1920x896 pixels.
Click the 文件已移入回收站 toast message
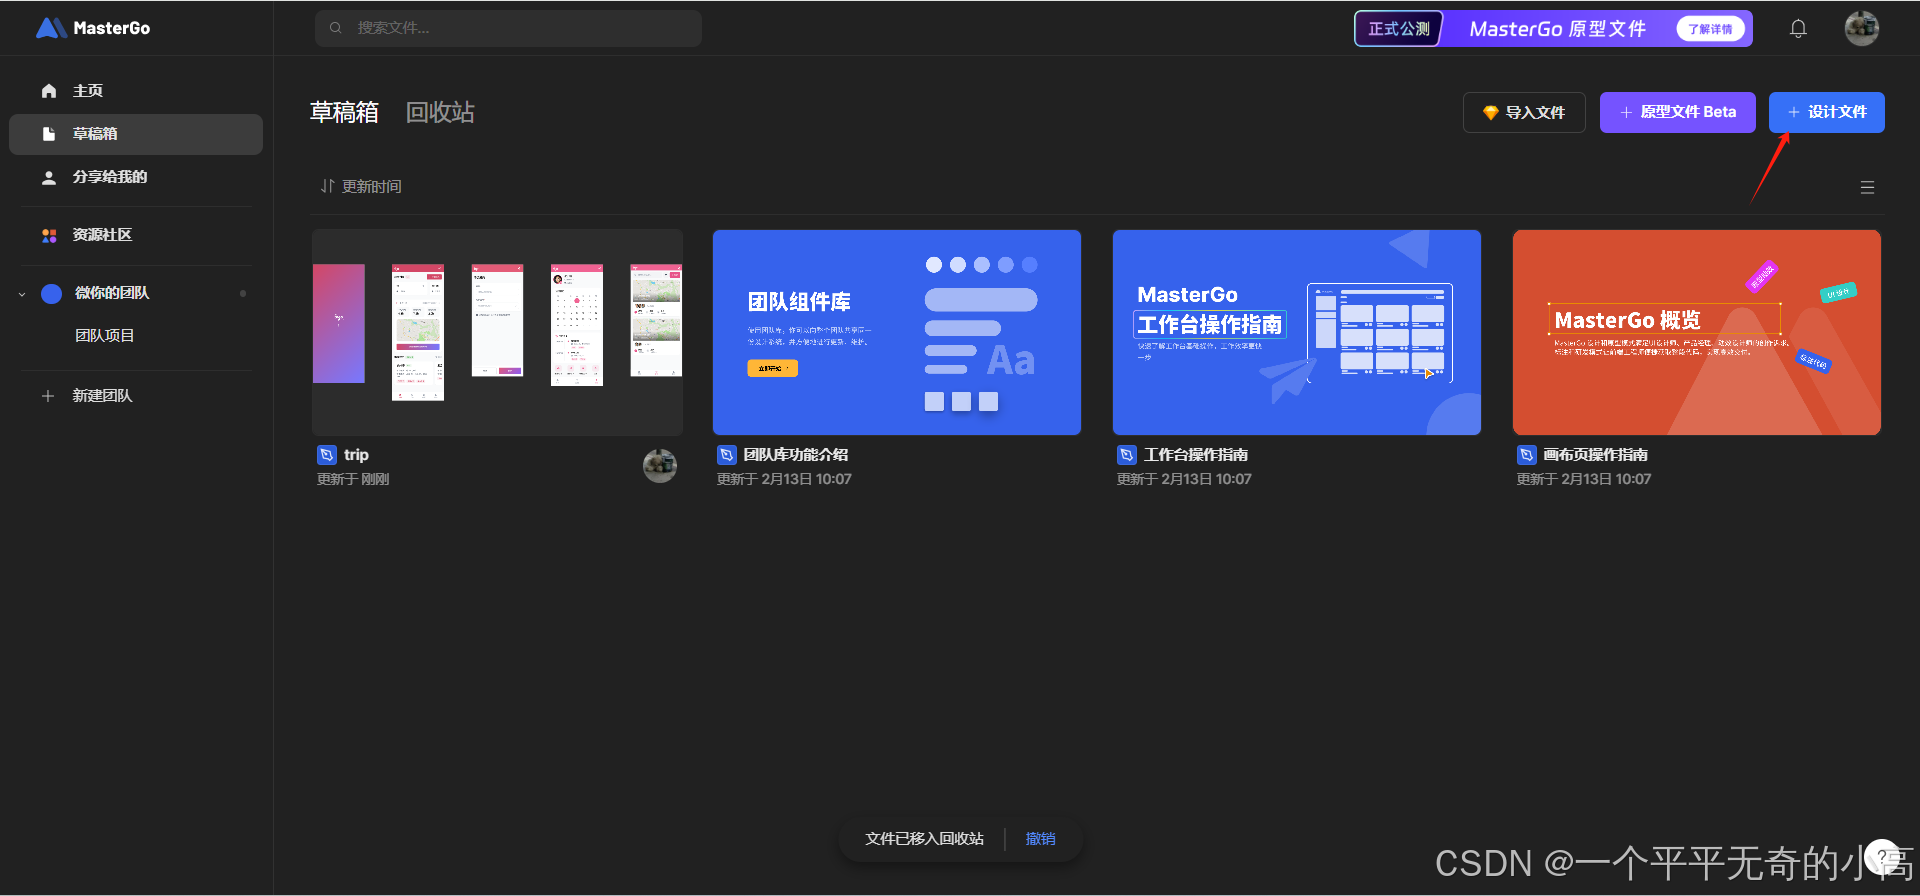[x=924, y=839]
